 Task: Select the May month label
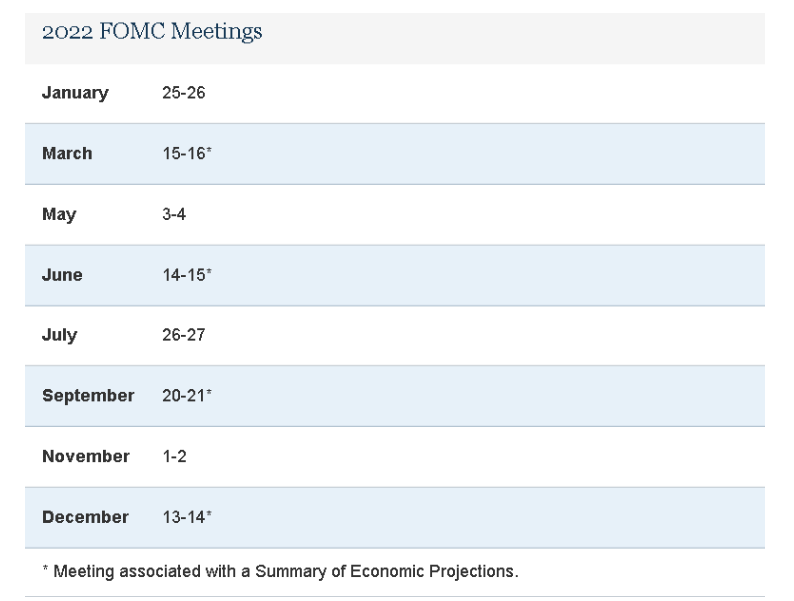click(x=59, y=215)
